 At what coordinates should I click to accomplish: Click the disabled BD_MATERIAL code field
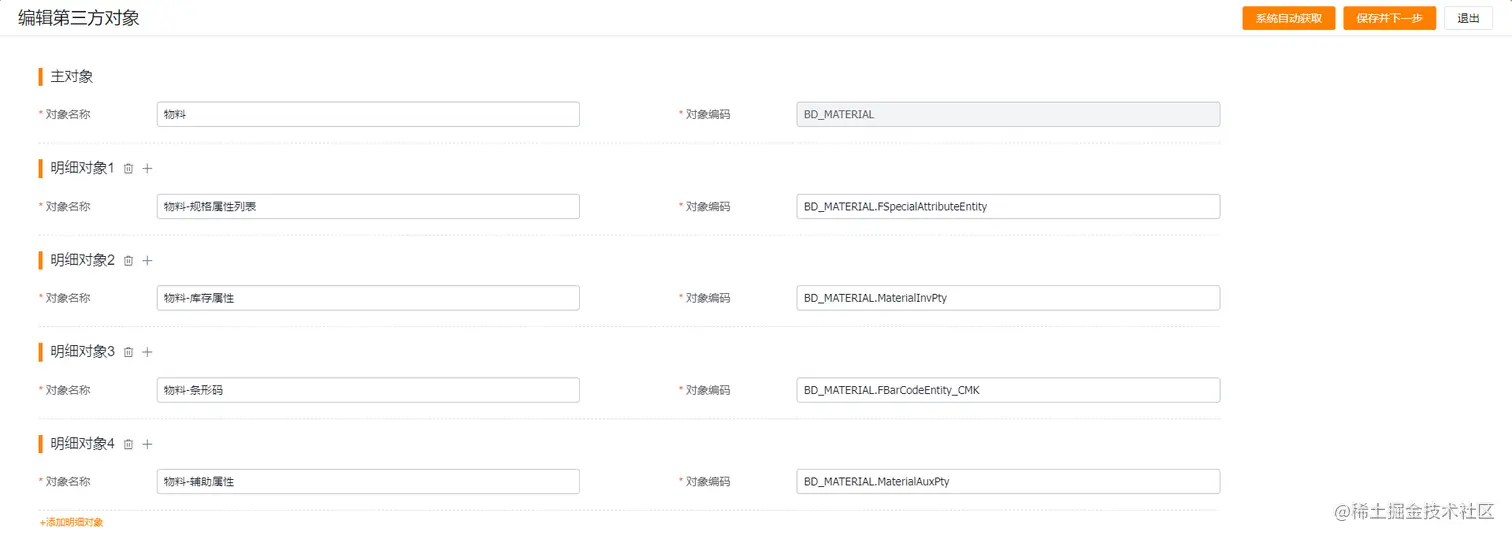(x=1008, y=114)
